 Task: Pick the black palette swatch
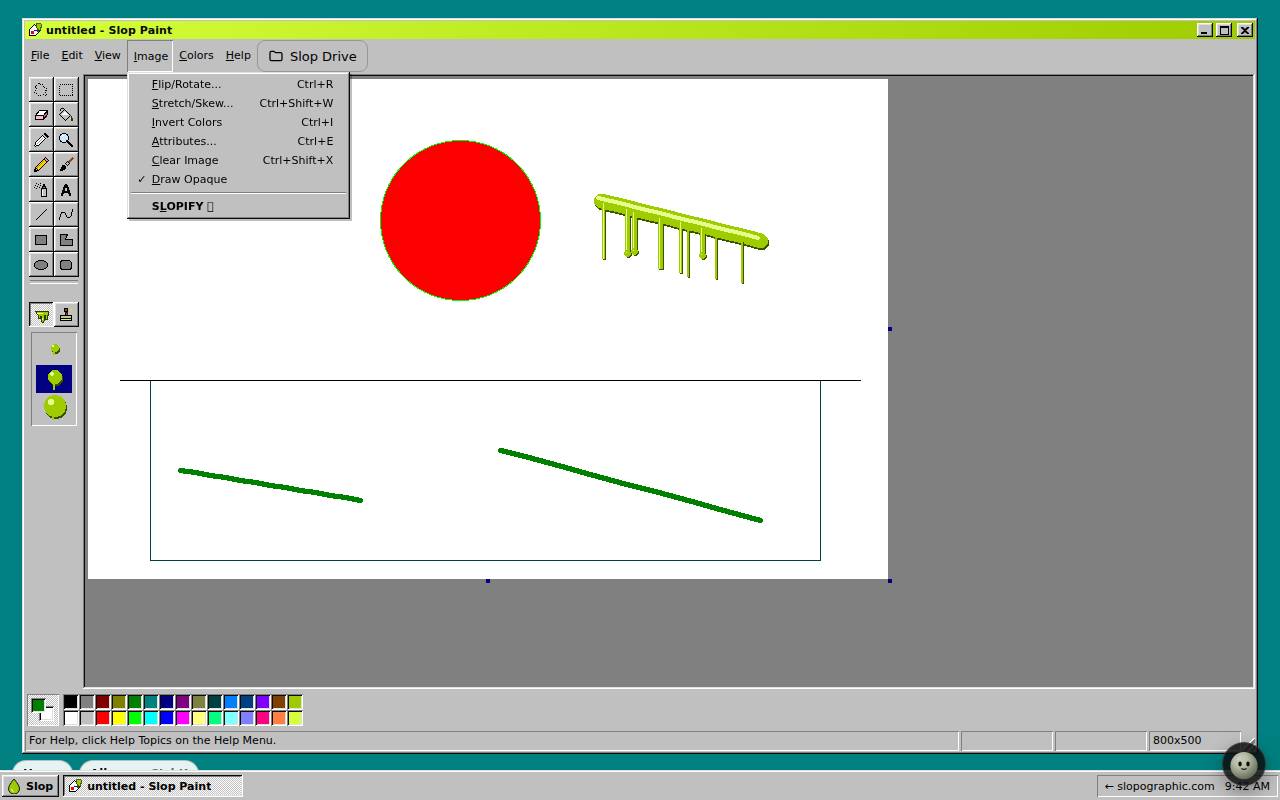71,702
